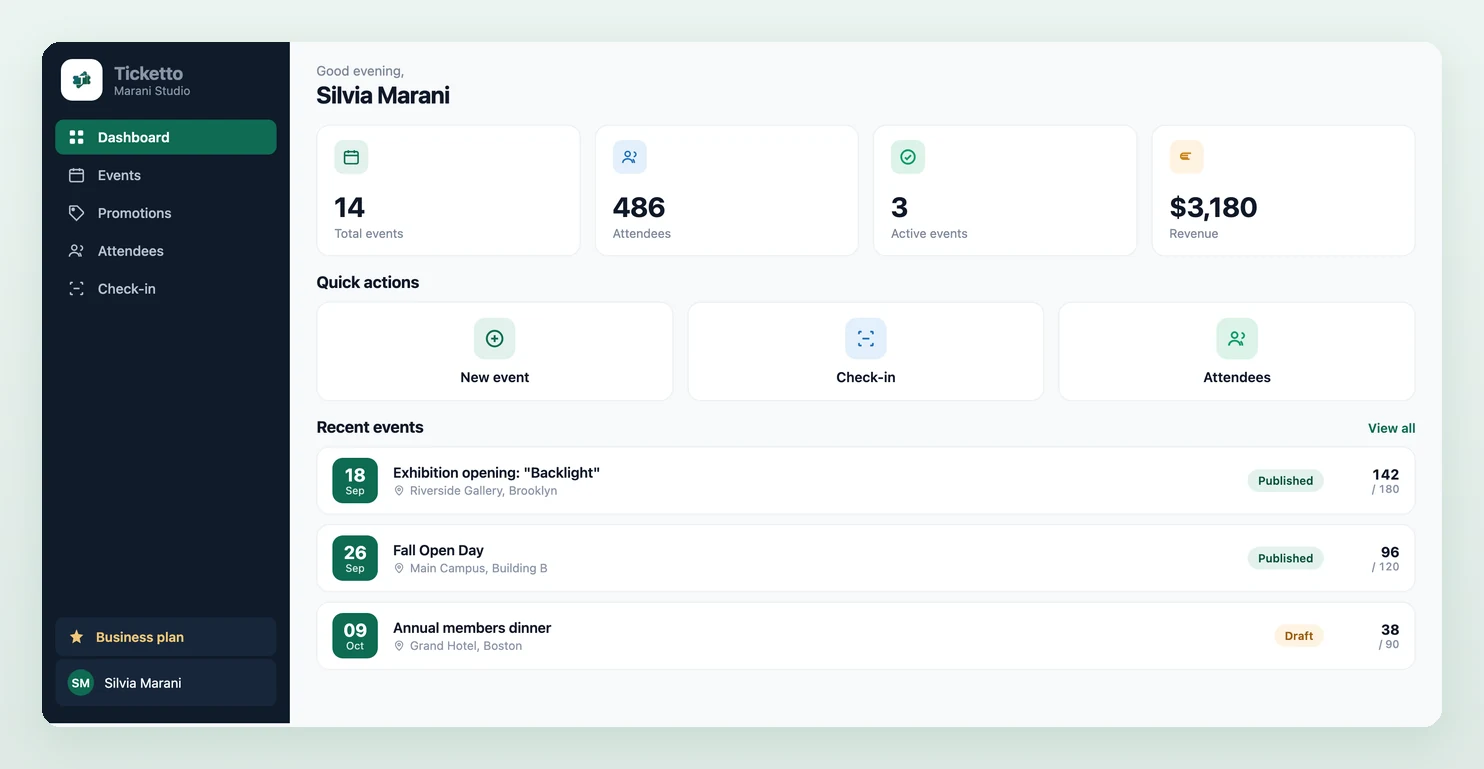Screen dimensions: 1484x769
Task: Open the Annual members dinner event
Action: pos(866,636)
